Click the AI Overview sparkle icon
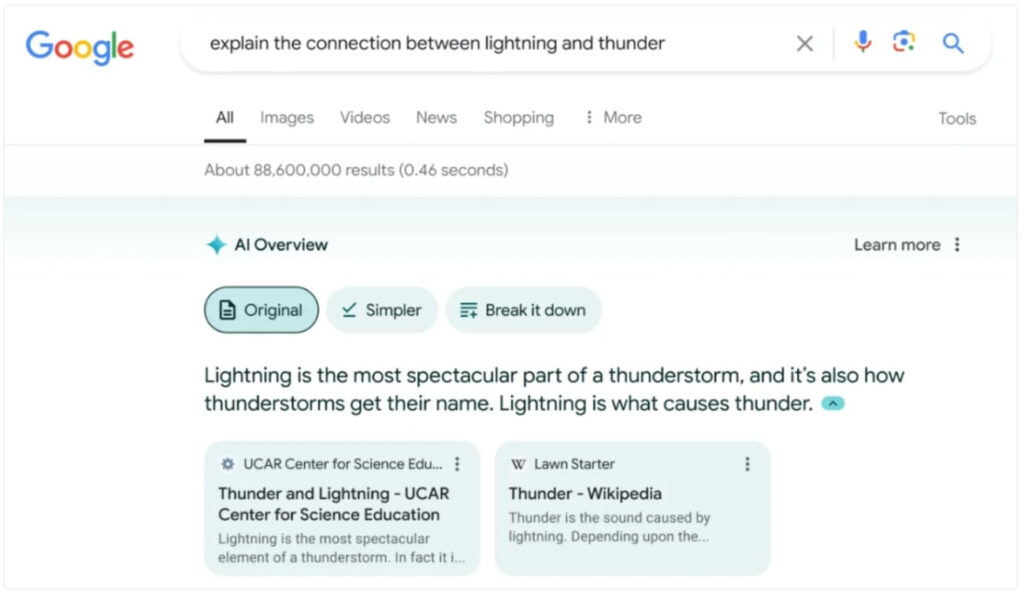This screenshot has width=1024, height=595. (216, 245)
